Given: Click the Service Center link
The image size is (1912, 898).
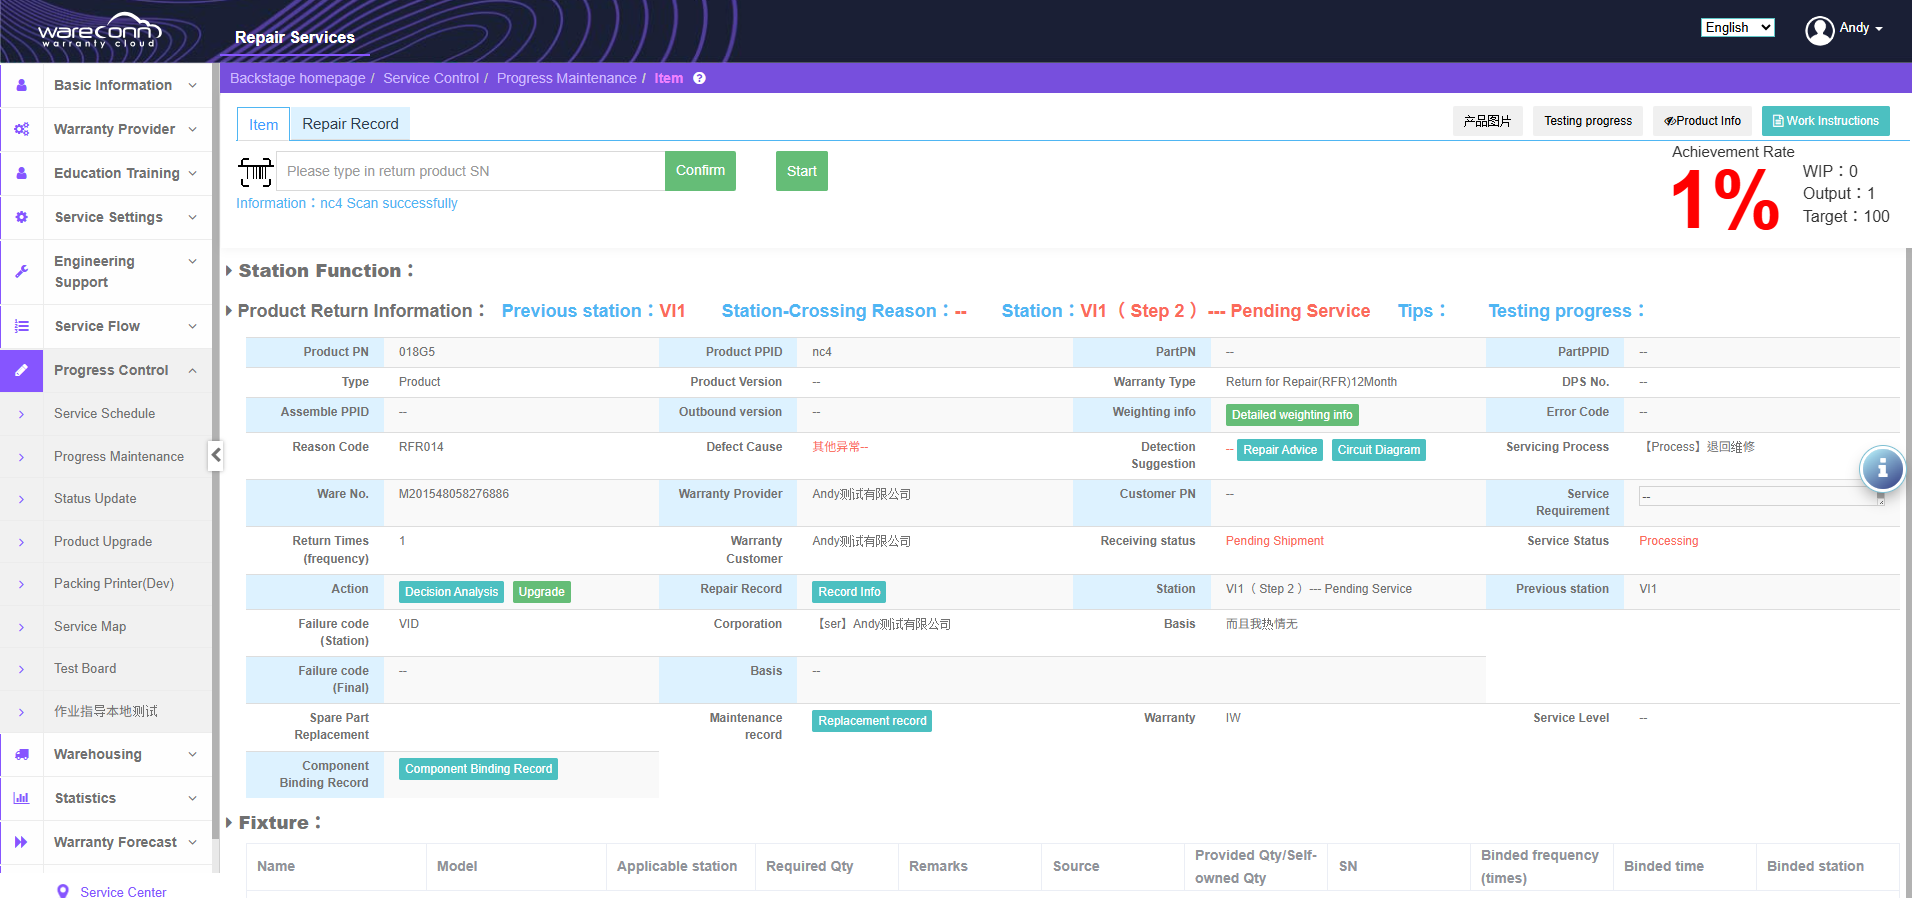Looking at the screenshot, I should [123, 891].
